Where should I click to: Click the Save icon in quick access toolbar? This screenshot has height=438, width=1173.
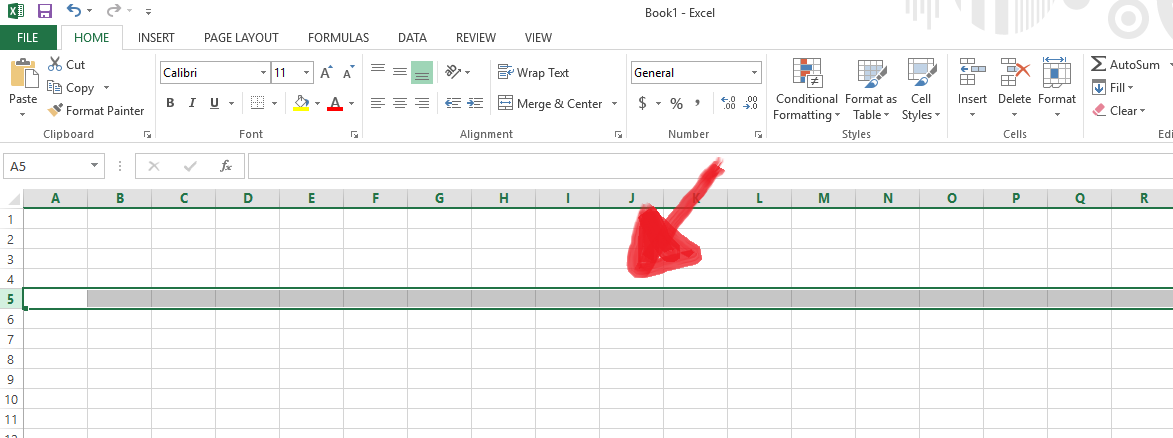pos(45,11)
